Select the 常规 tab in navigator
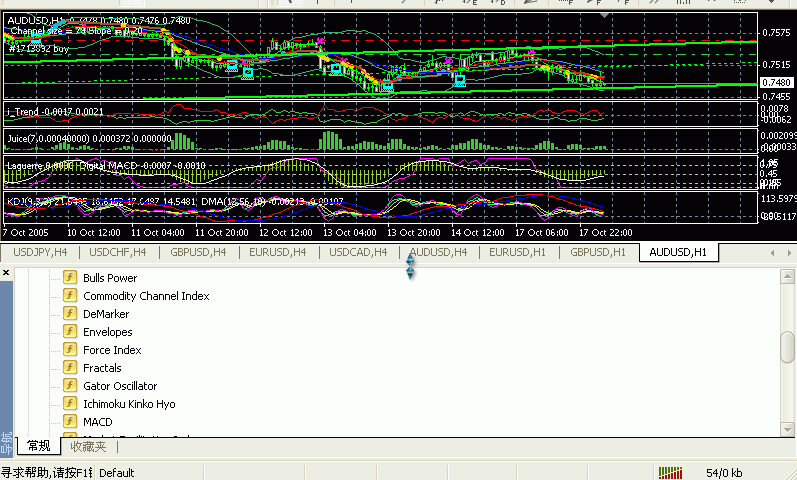 tap(38, 446)
